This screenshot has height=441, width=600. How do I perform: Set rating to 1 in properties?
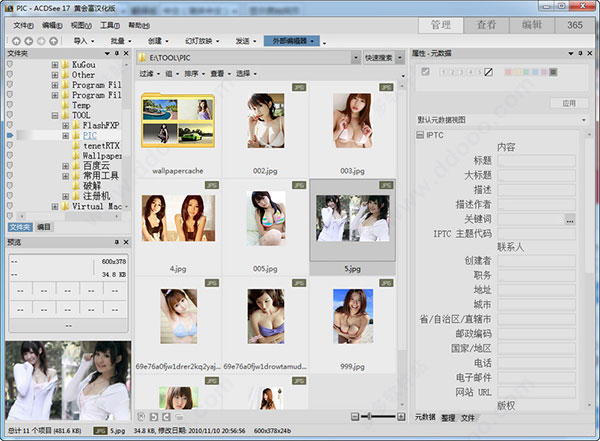(443, 72)
